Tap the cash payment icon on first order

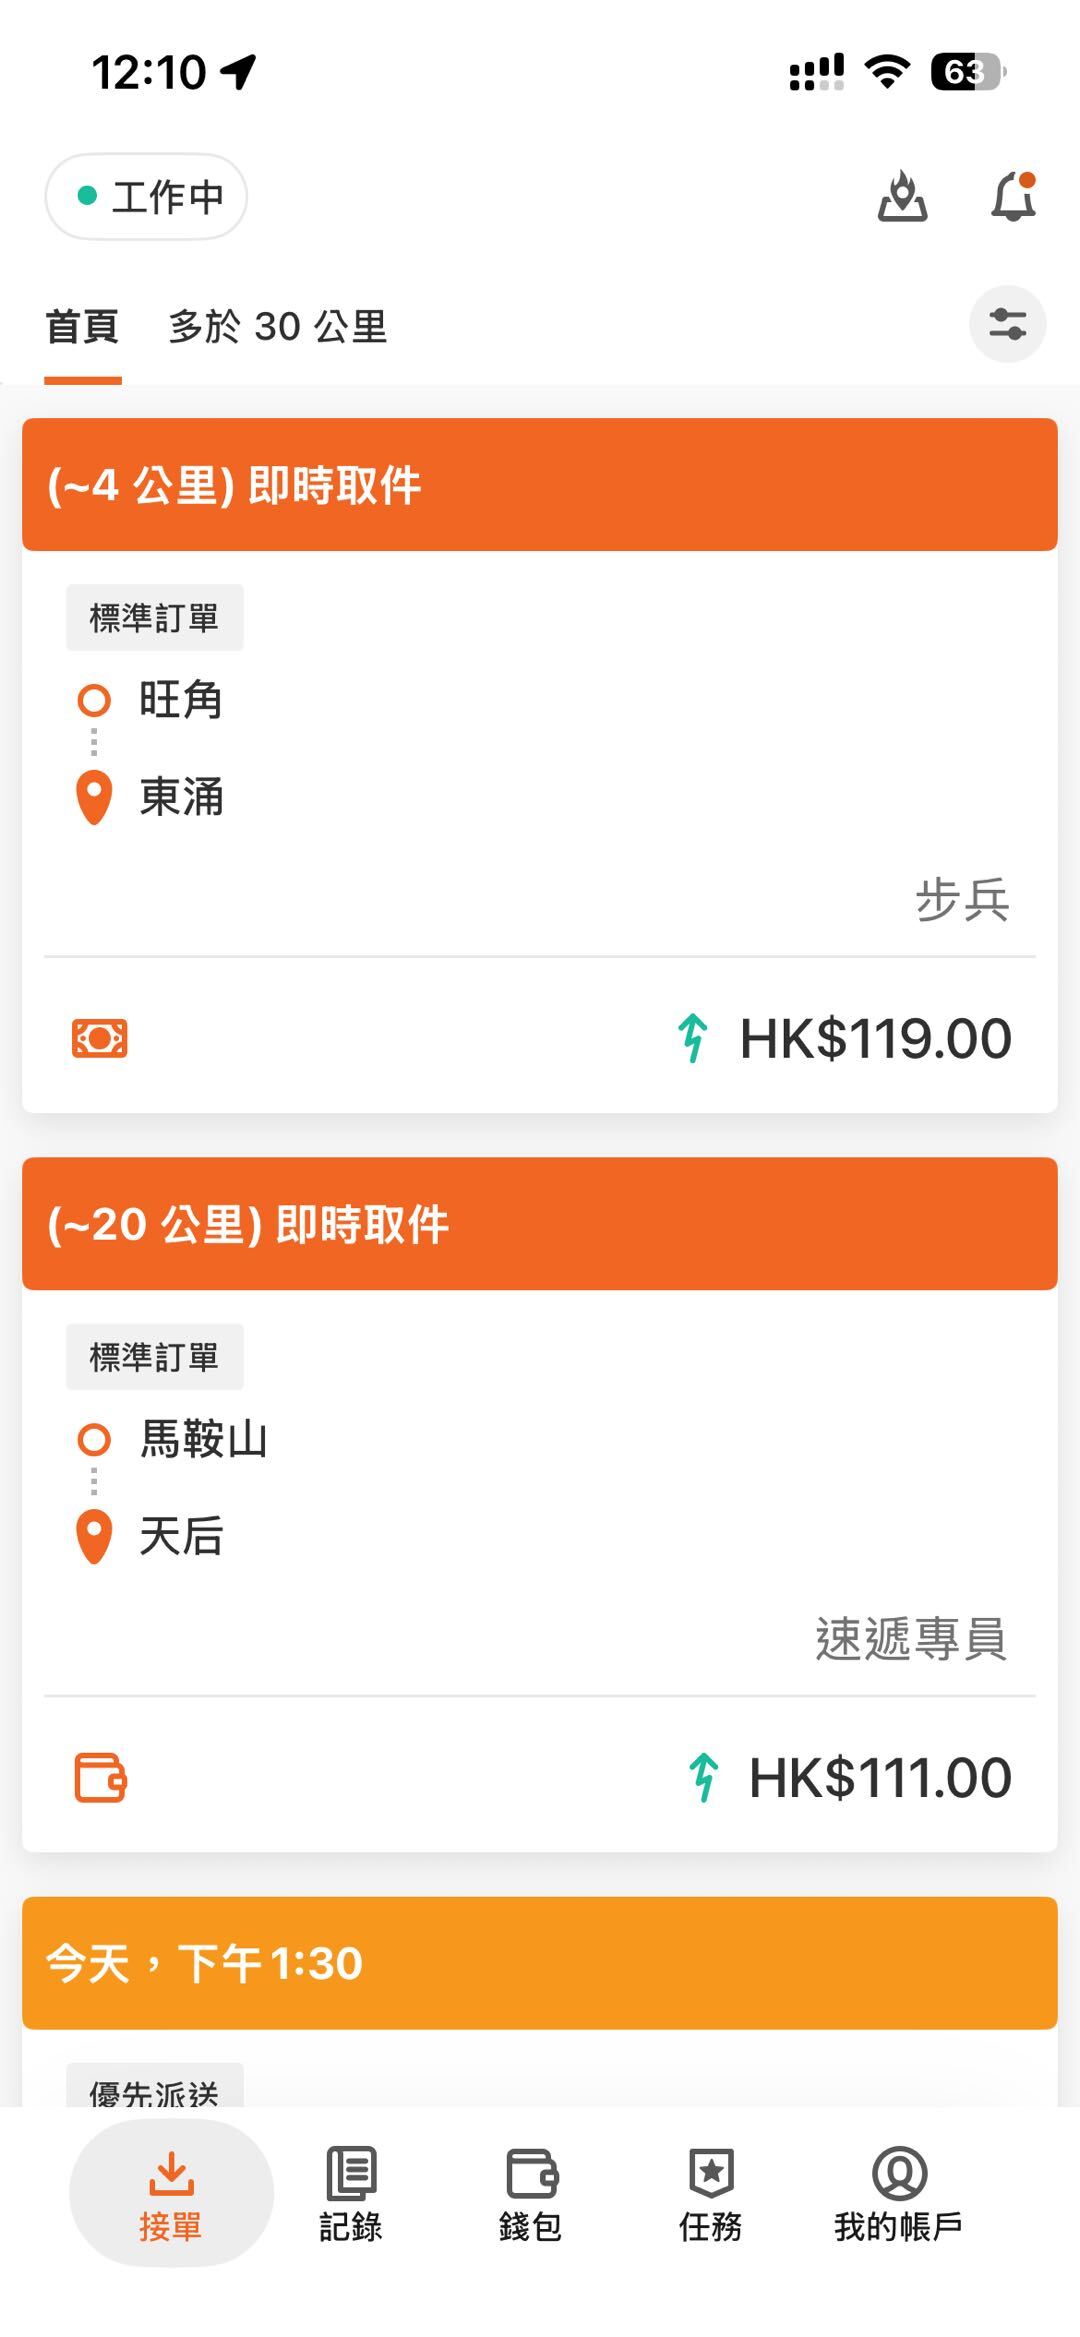[100, 1038]
